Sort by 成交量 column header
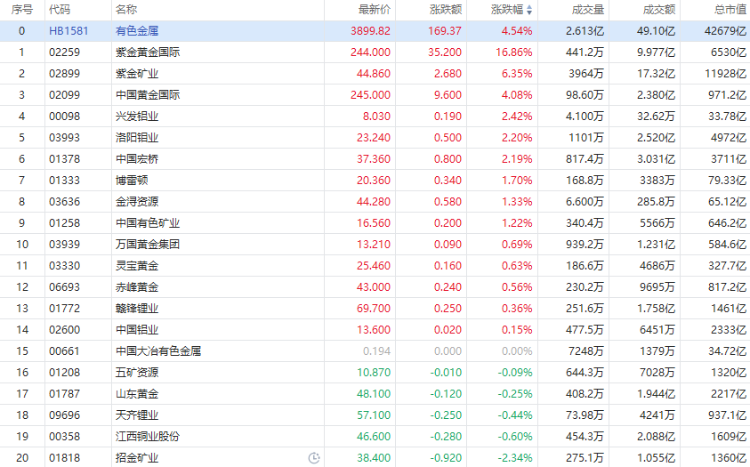The width and height of the screenshot is (750, 467). (x=588, y=10)
